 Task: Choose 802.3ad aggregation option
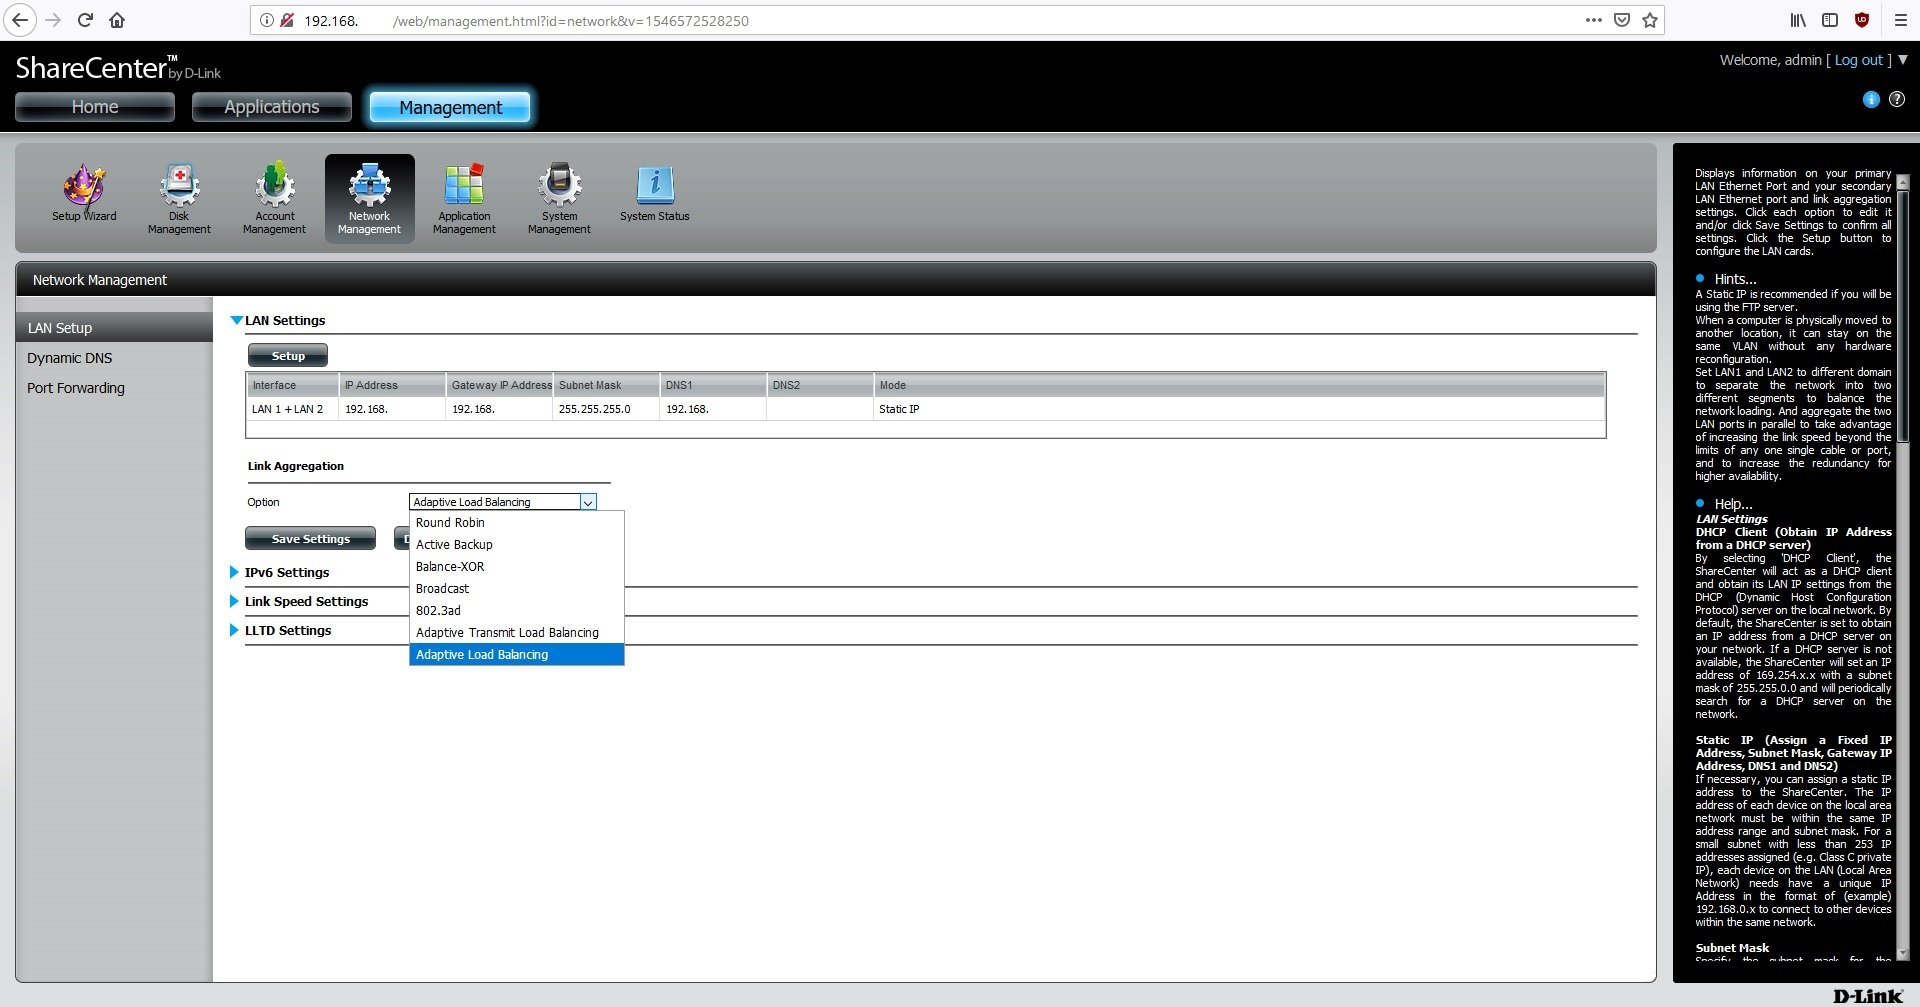tap(438, 611)
